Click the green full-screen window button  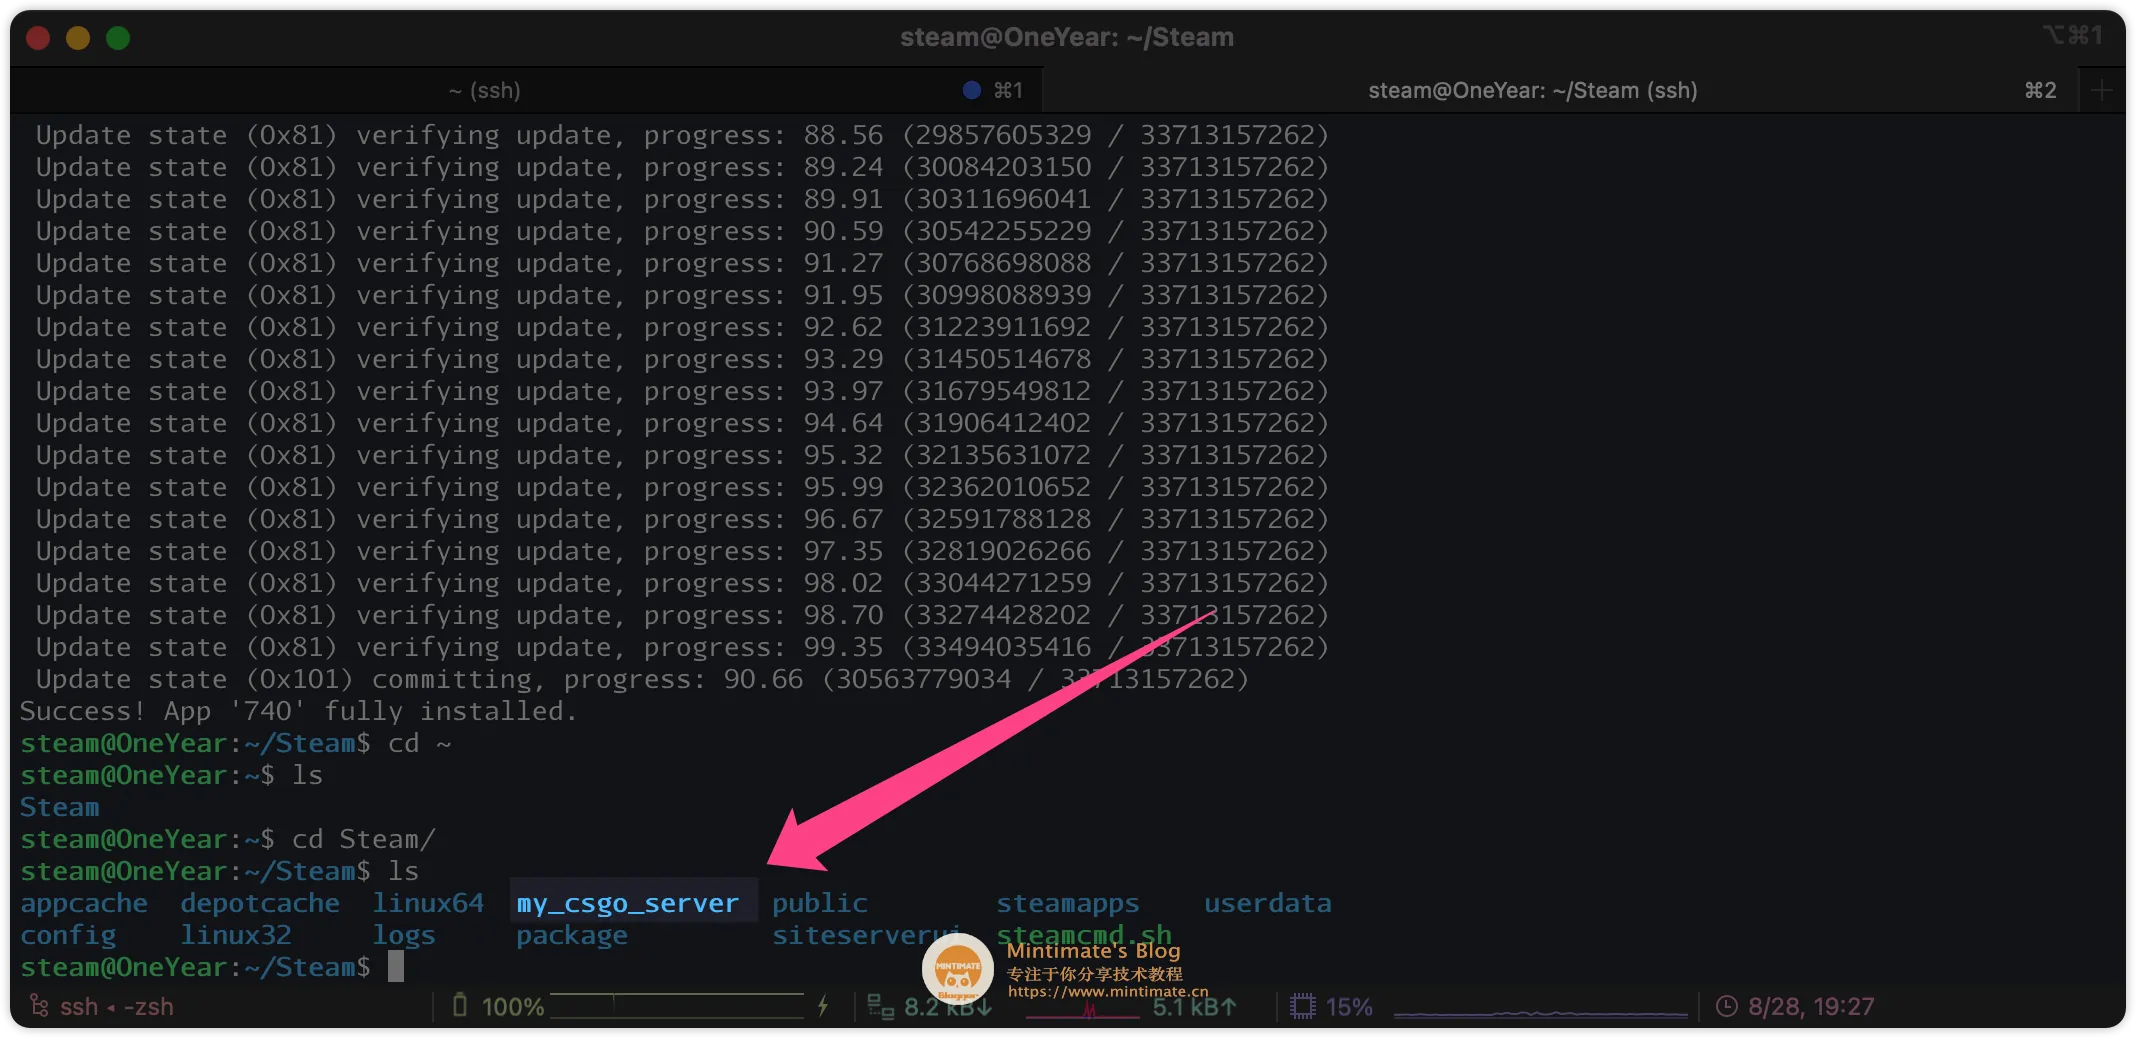point(118,38)
